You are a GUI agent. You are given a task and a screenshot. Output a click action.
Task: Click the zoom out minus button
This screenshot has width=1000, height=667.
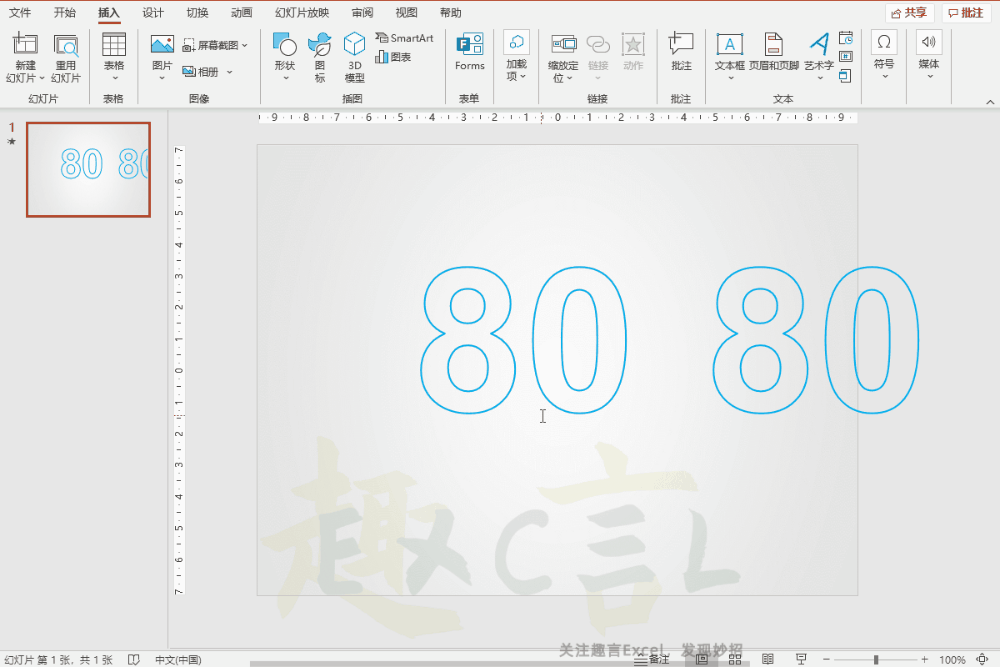click(x=826, y=659)
